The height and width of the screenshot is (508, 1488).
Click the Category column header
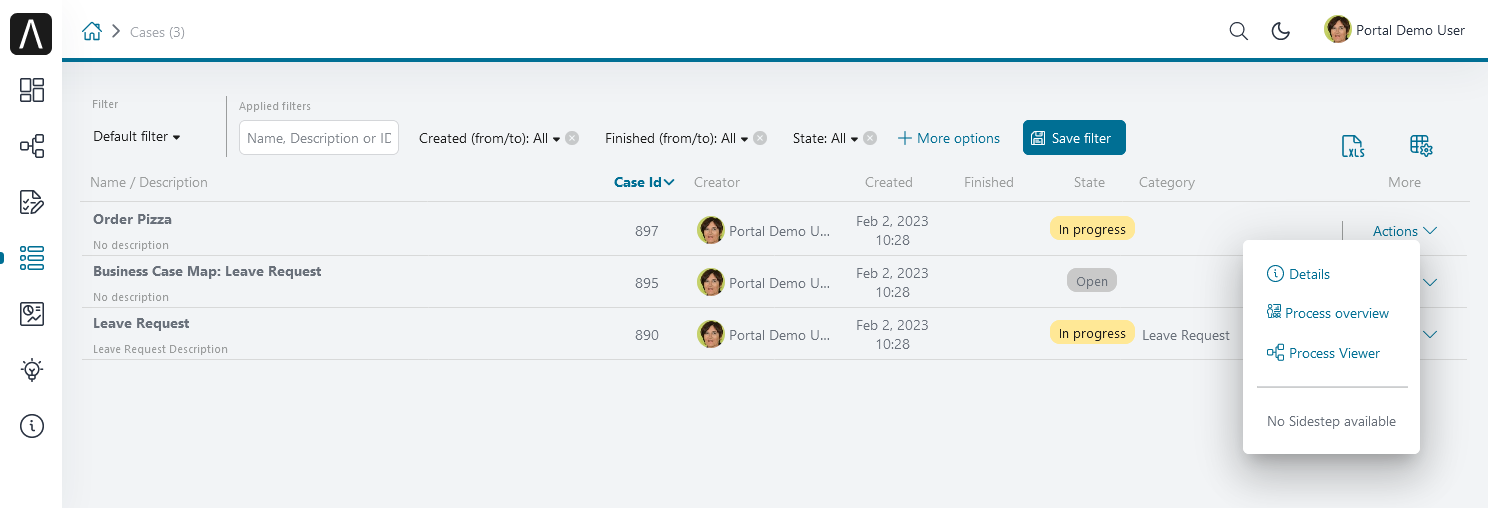tap(1167, 182)
